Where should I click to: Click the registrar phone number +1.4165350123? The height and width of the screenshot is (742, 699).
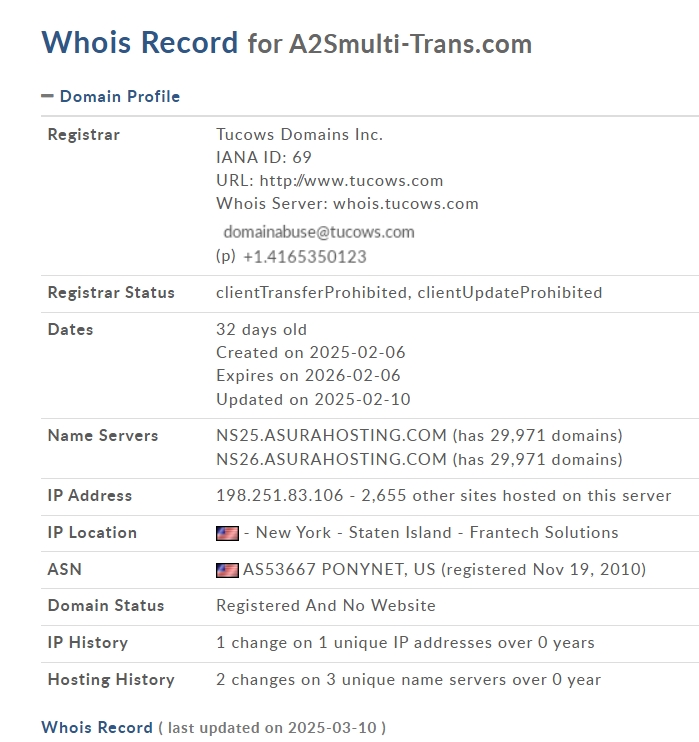[x=305, y=257]
